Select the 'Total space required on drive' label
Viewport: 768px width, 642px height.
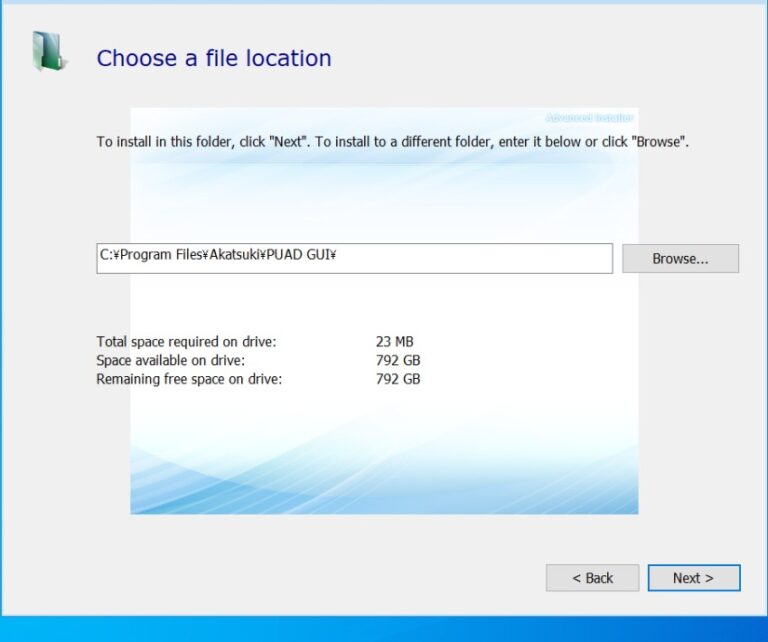[186, 342]
